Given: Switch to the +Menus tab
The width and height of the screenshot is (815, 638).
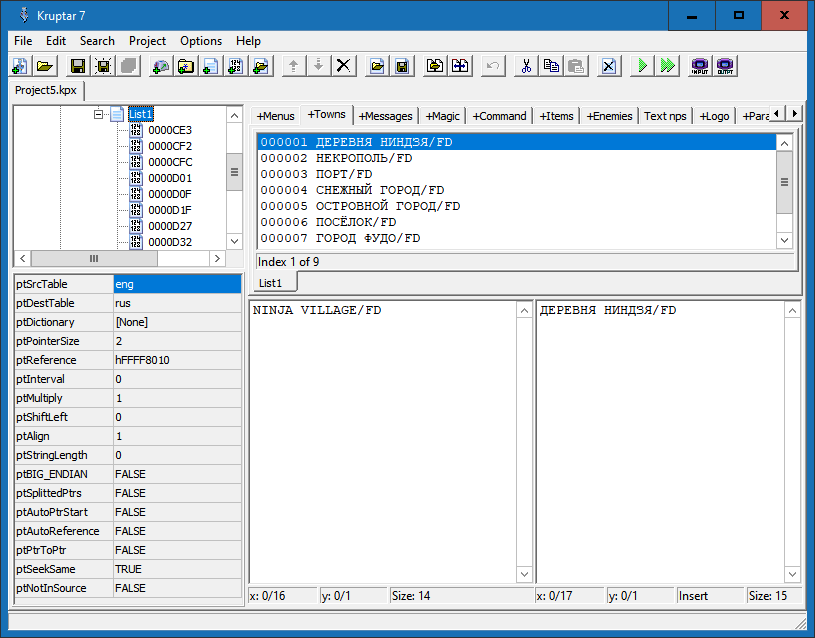Looking at the screenshot, I should pyautogui.click(x=275, y=116).
